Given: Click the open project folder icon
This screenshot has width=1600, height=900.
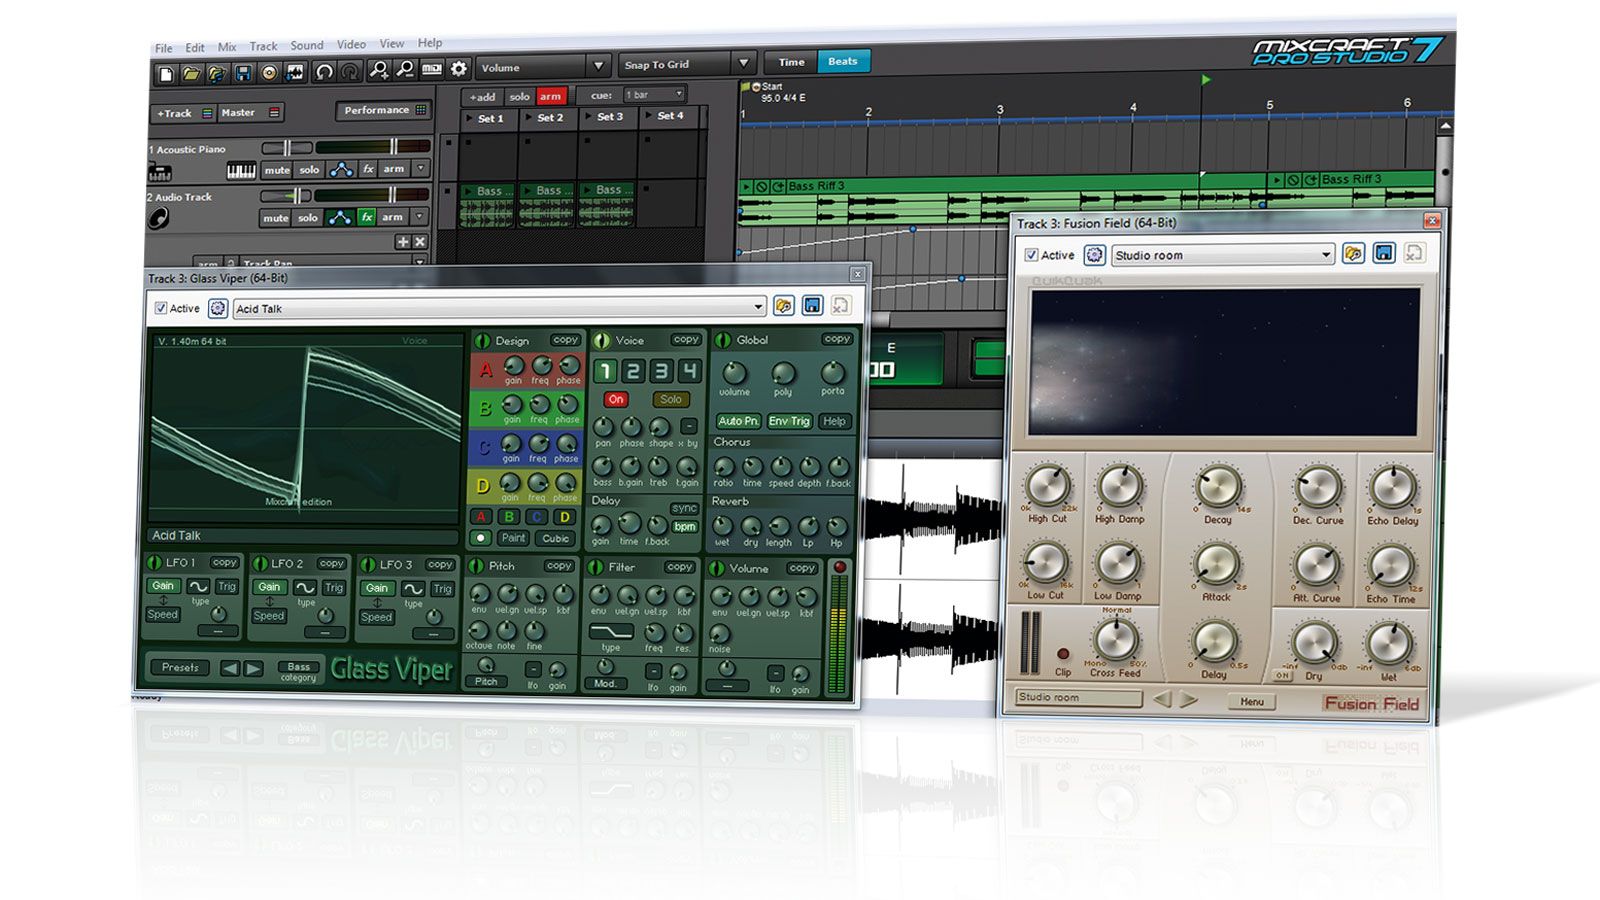Looking at the screenshot, I should [191, 73].
